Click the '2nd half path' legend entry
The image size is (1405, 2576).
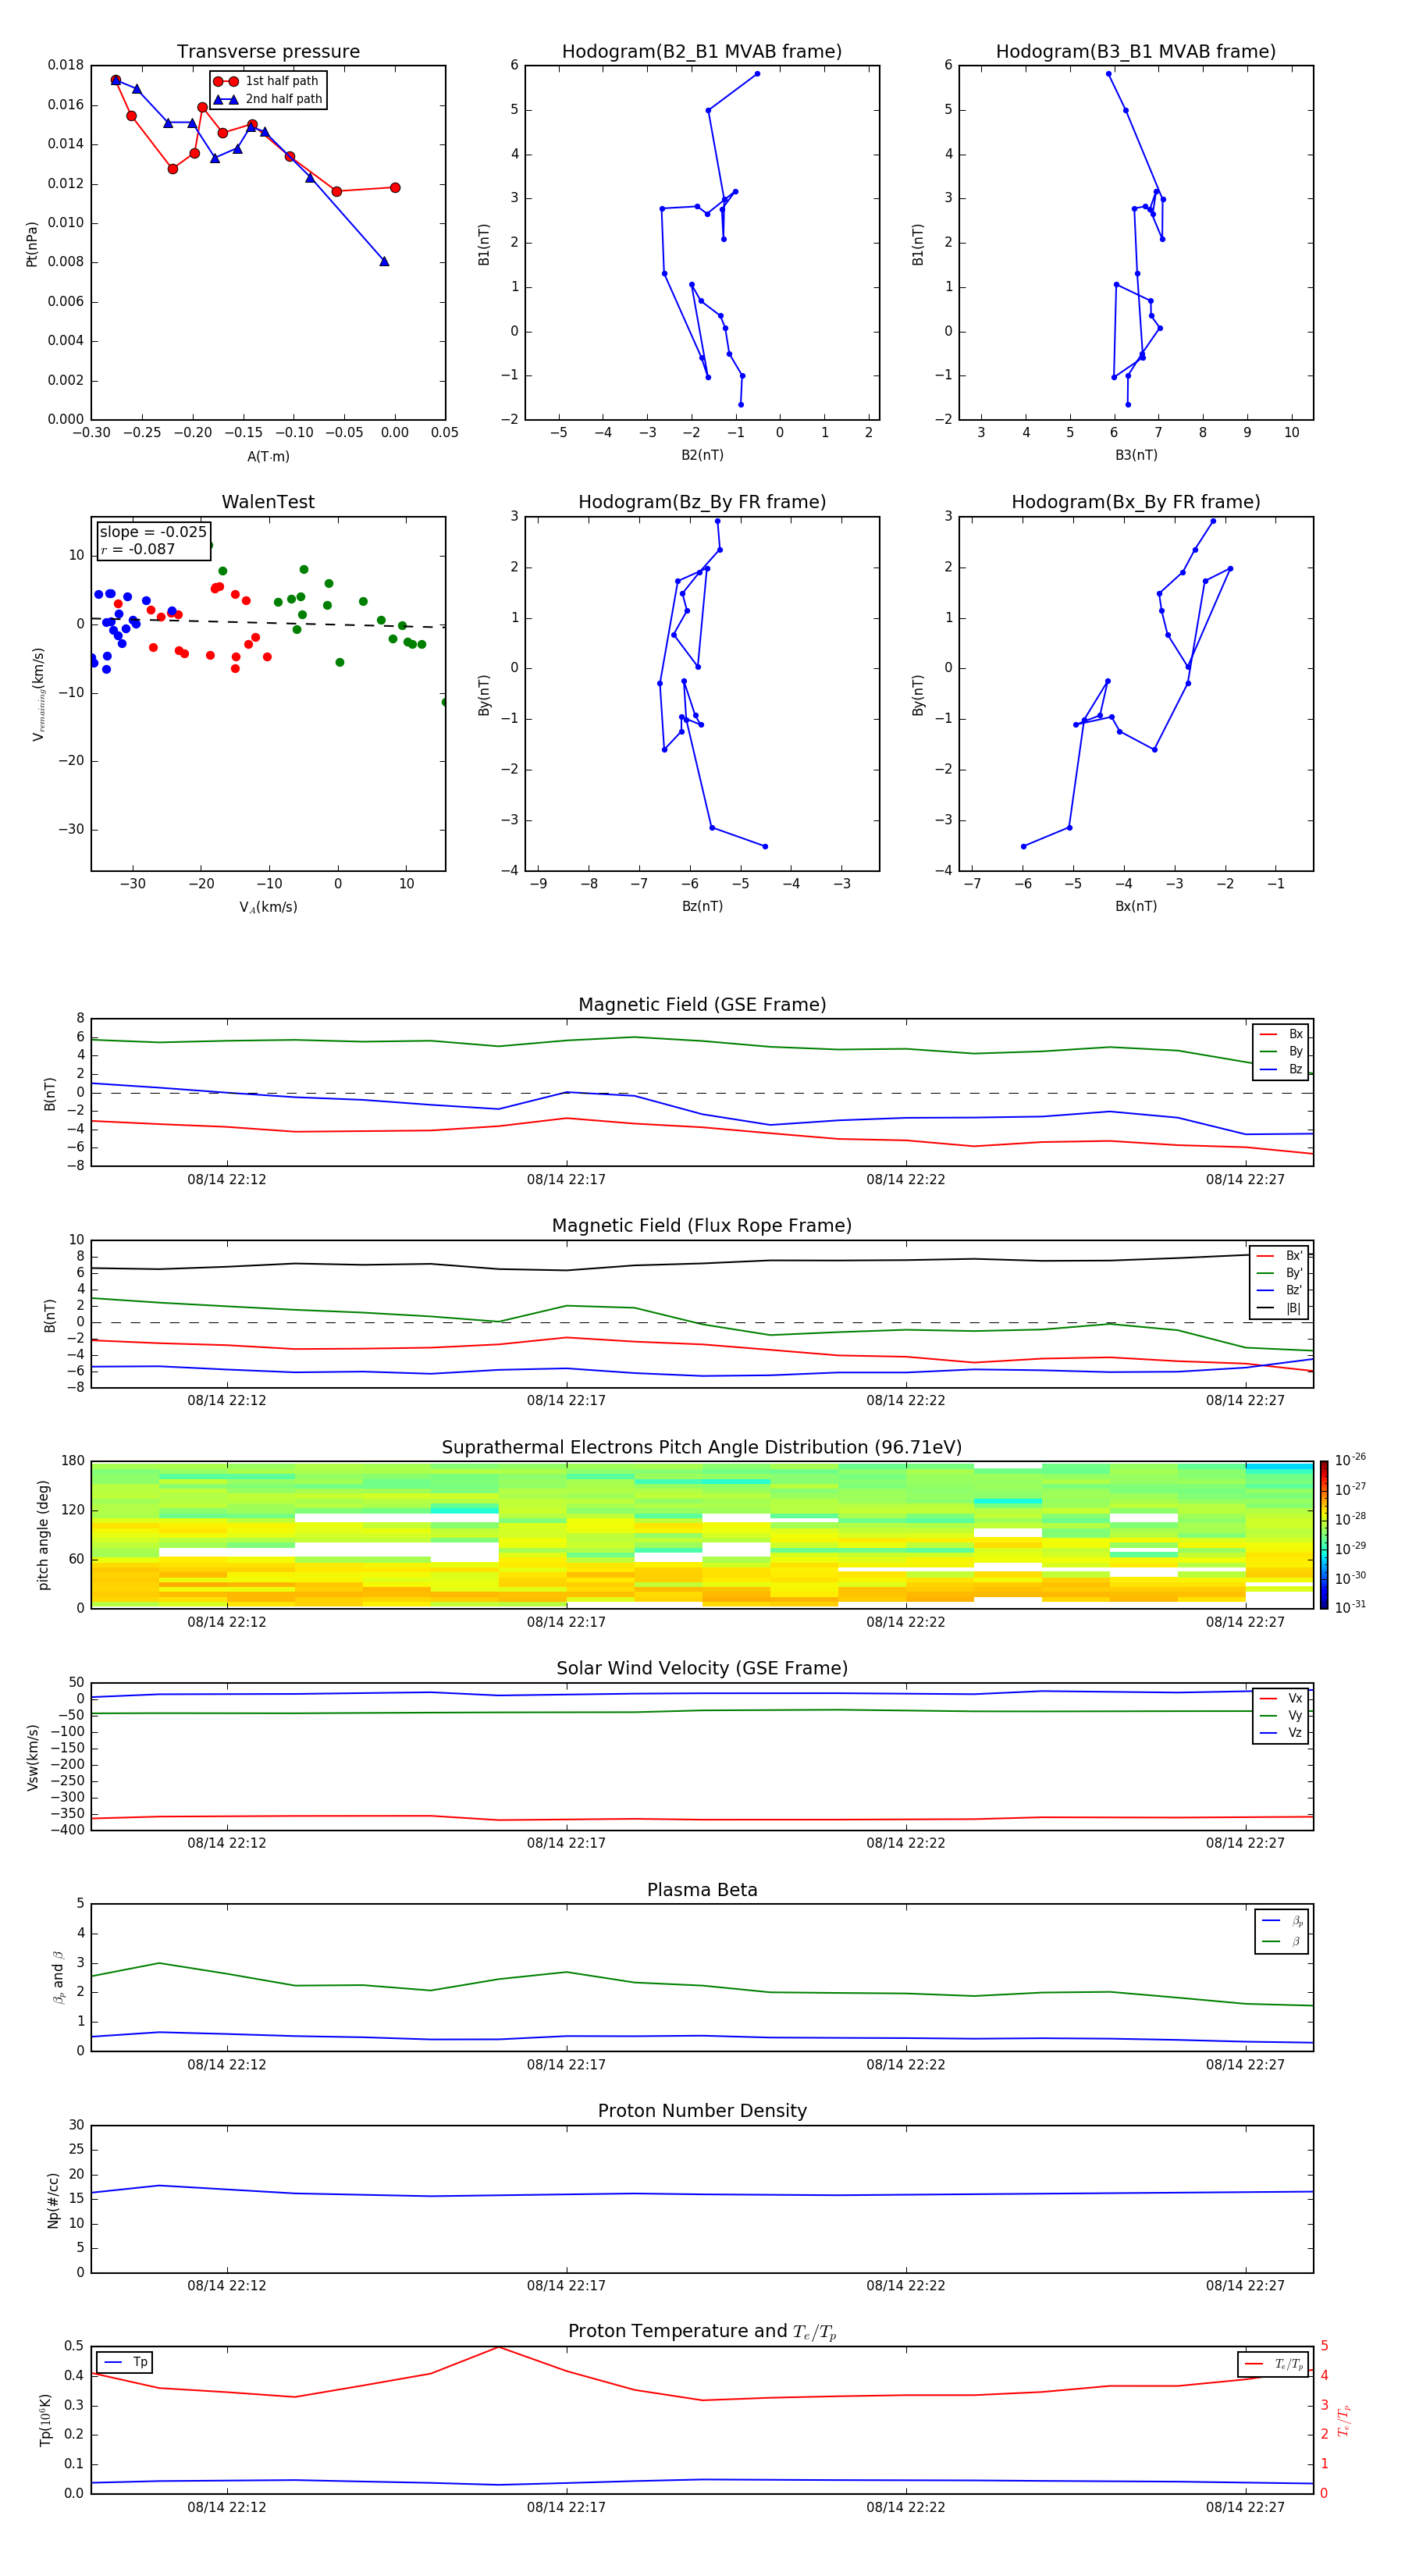pos(267,99)
